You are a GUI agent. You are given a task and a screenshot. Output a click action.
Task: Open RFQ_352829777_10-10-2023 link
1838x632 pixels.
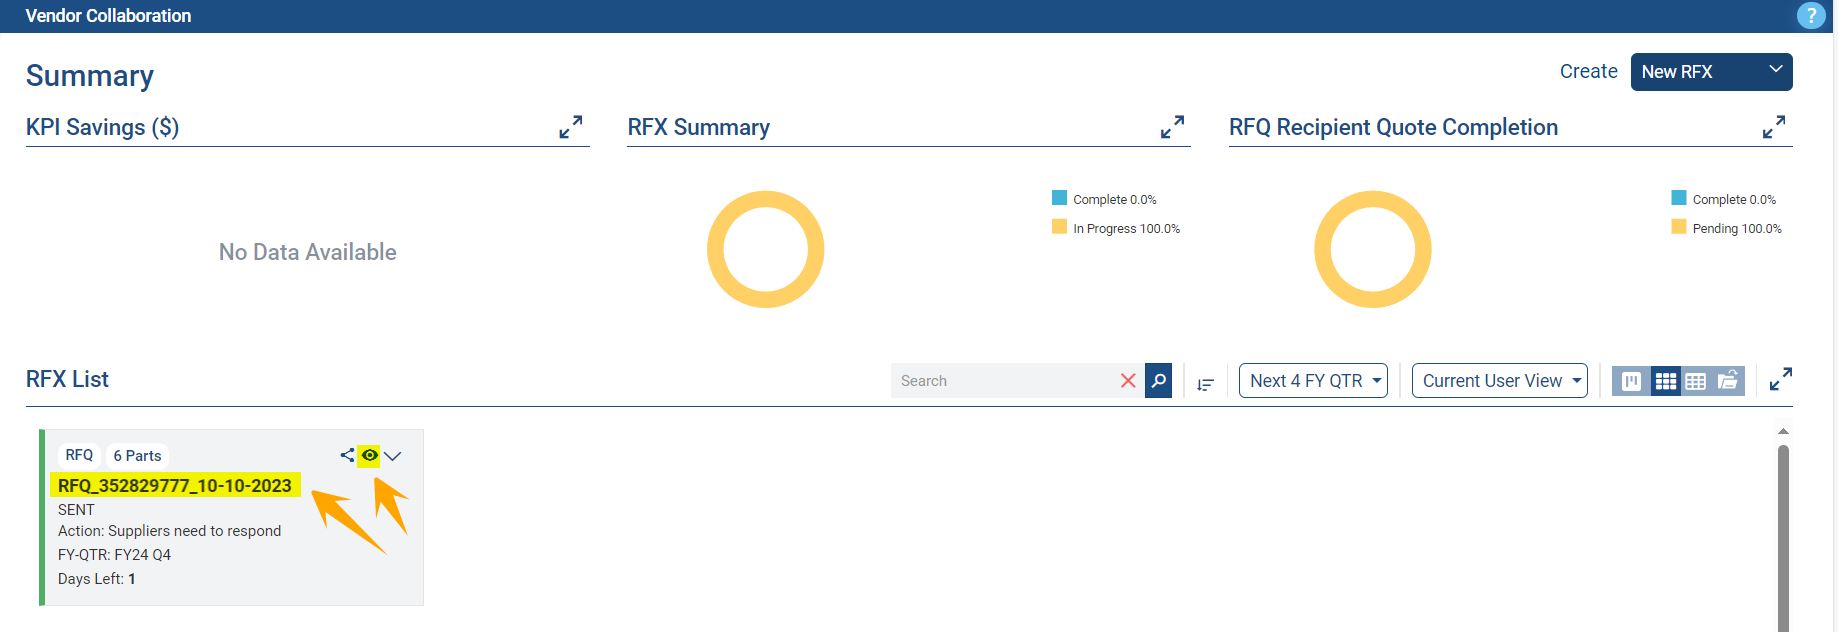point(175,486)
